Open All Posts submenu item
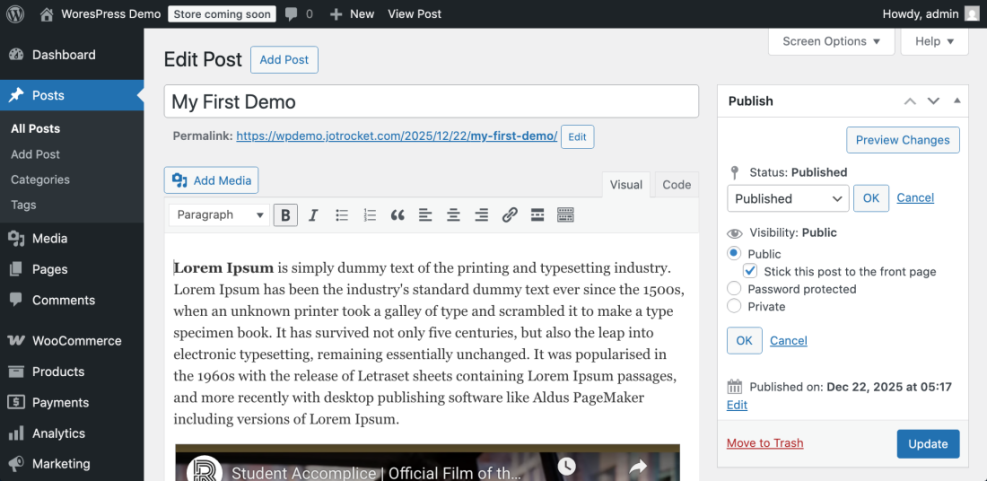 coord(35,128)
